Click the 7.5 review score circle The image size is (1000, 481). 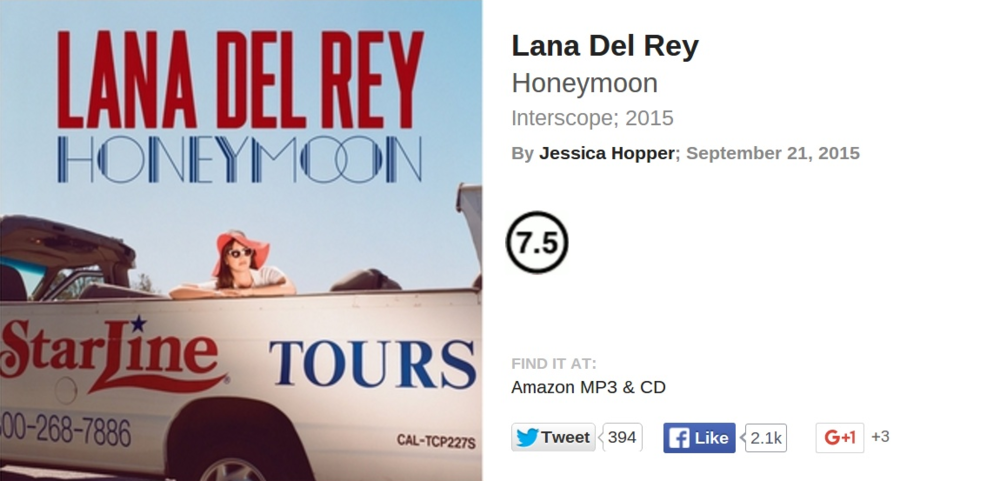(537, 242)
